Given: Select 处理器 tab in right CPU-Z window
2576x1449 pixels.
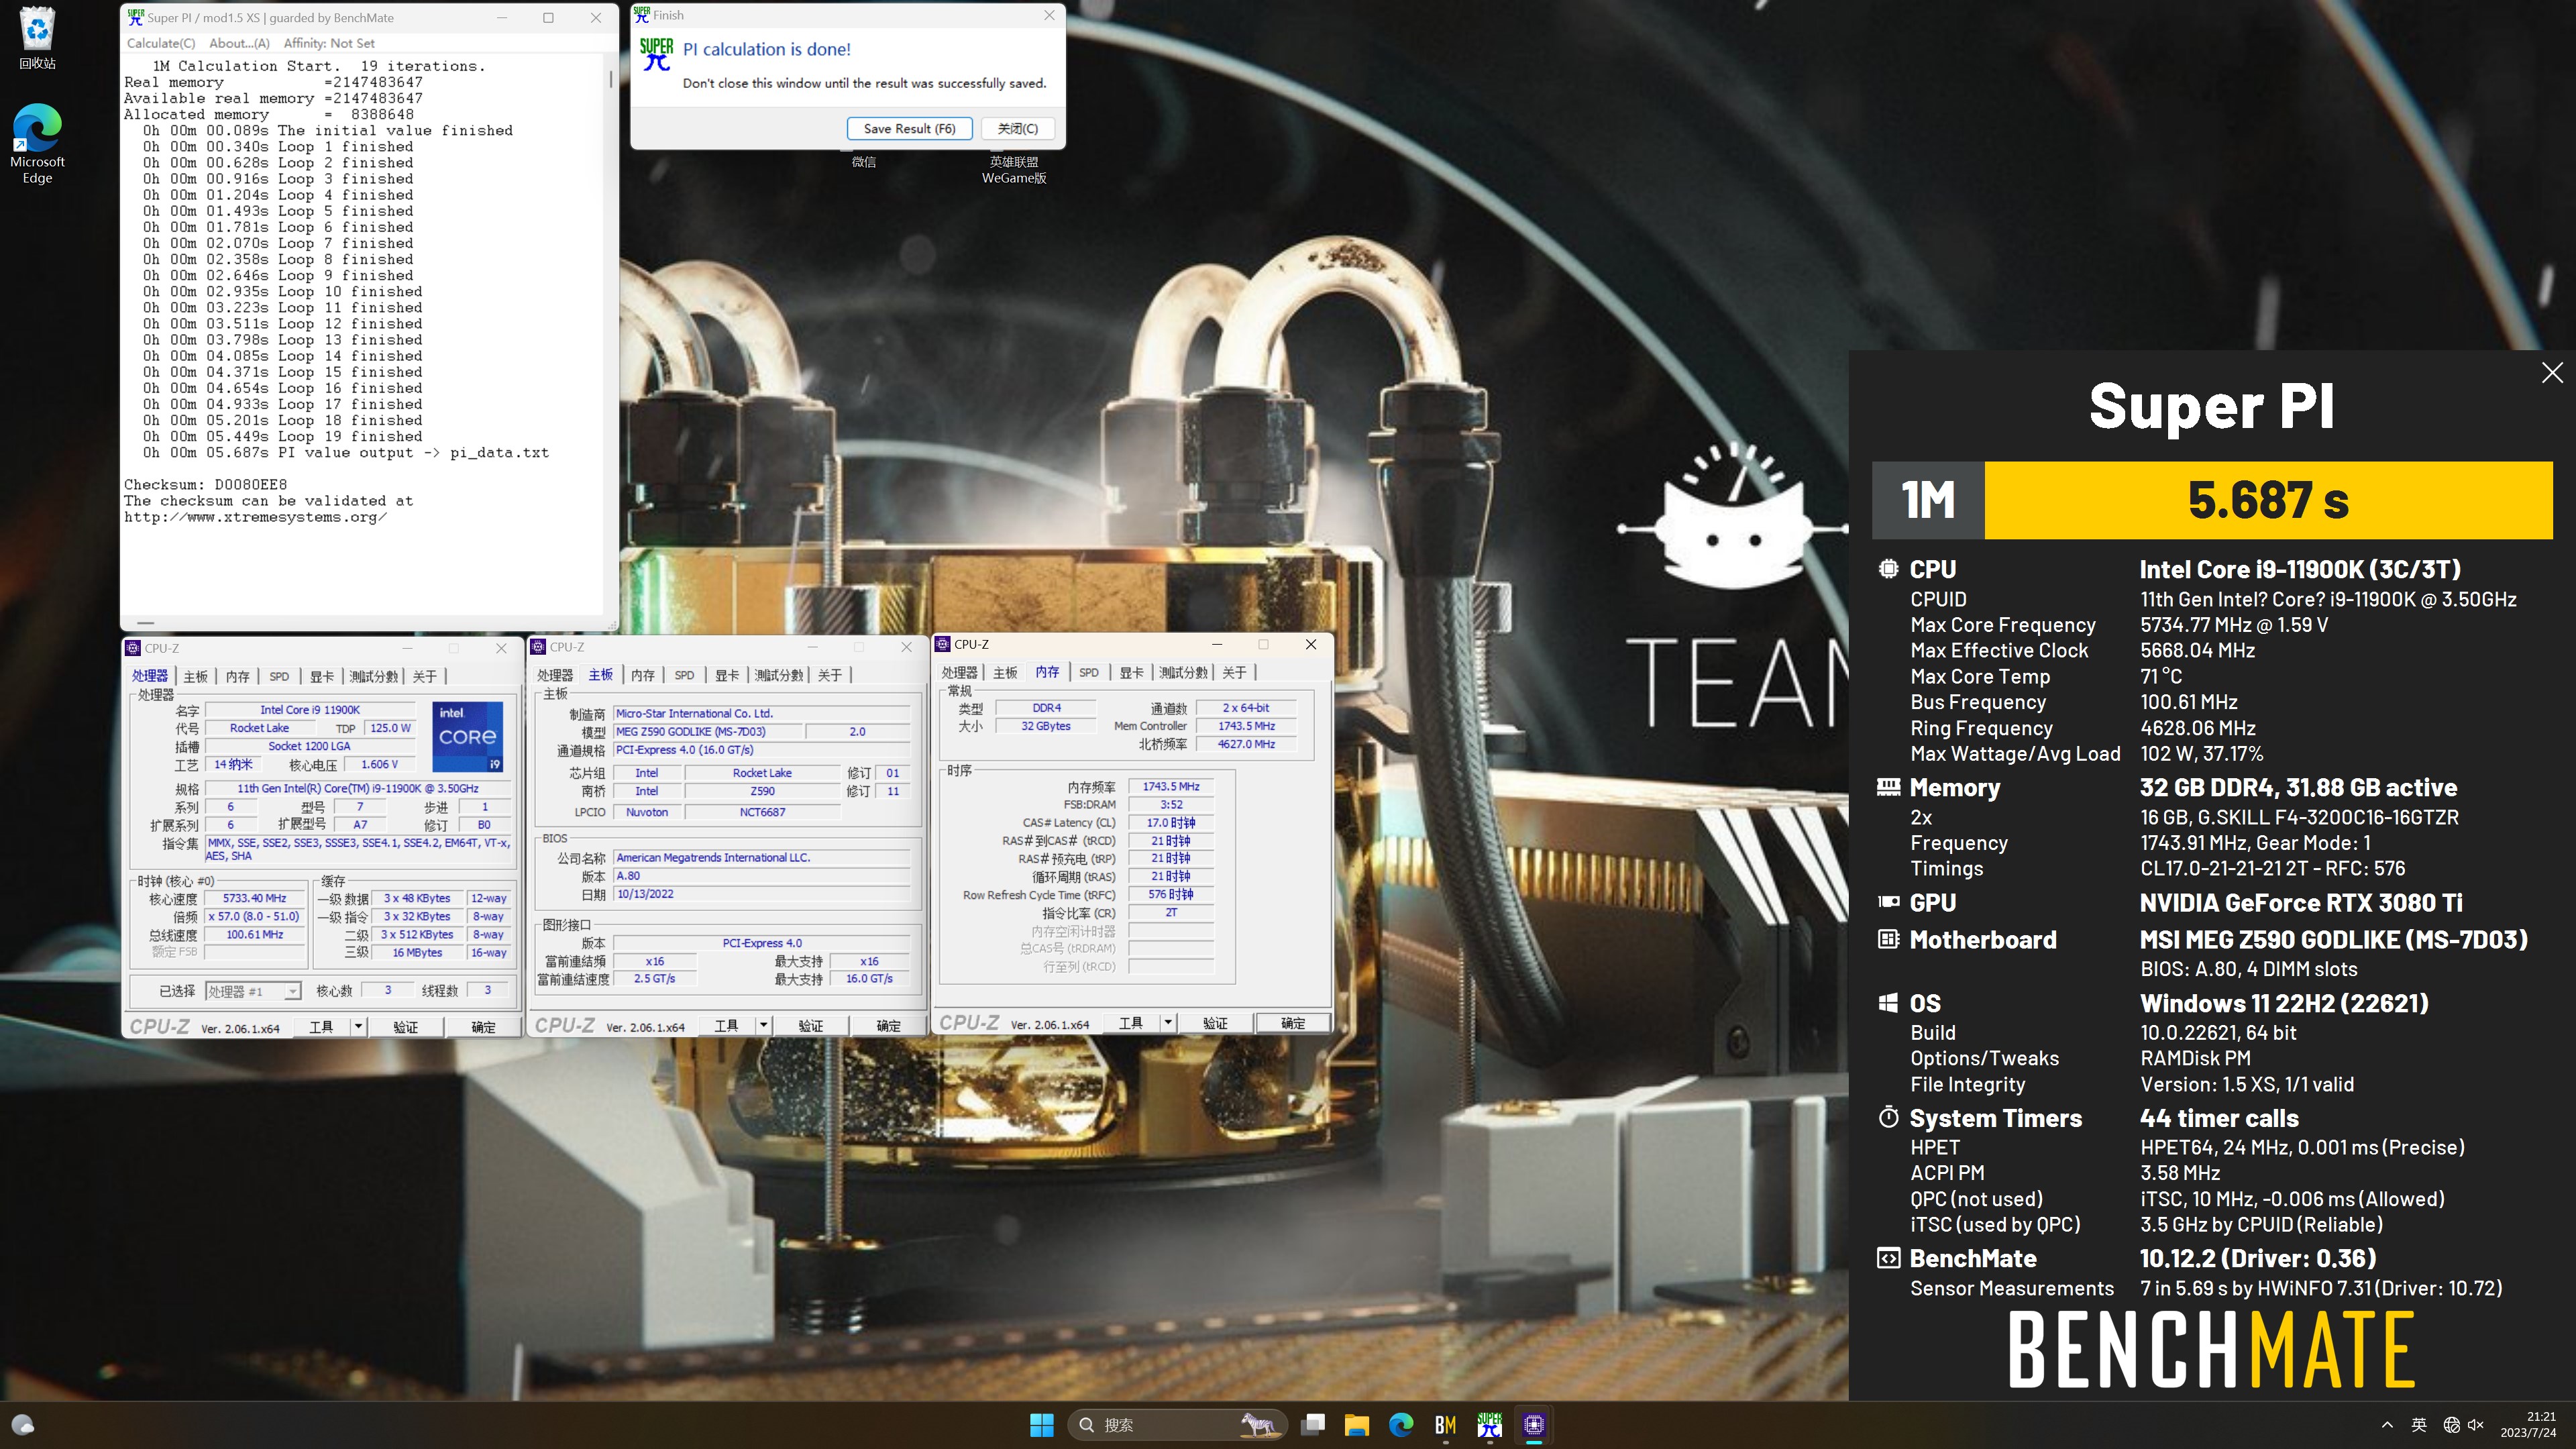Looking at the screenshot, I should pyautogui.click(x=959, y=672).
